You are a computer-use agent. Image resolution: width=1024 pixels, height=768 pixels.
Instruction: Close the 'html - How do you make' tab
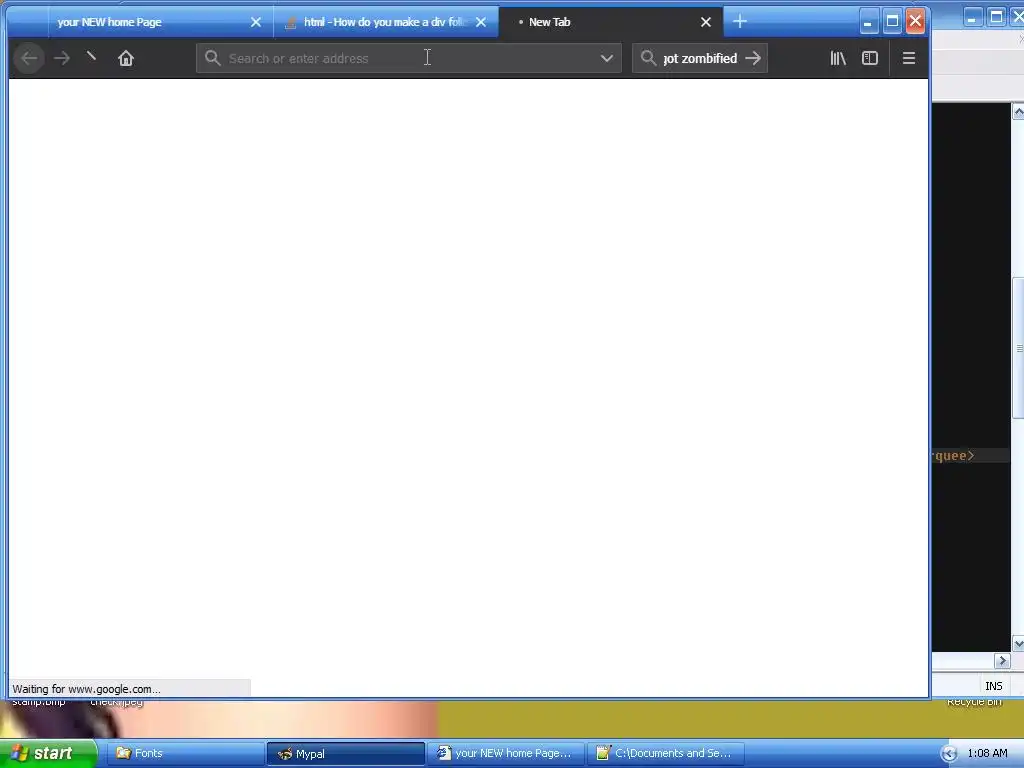click(x=481, y=22)
